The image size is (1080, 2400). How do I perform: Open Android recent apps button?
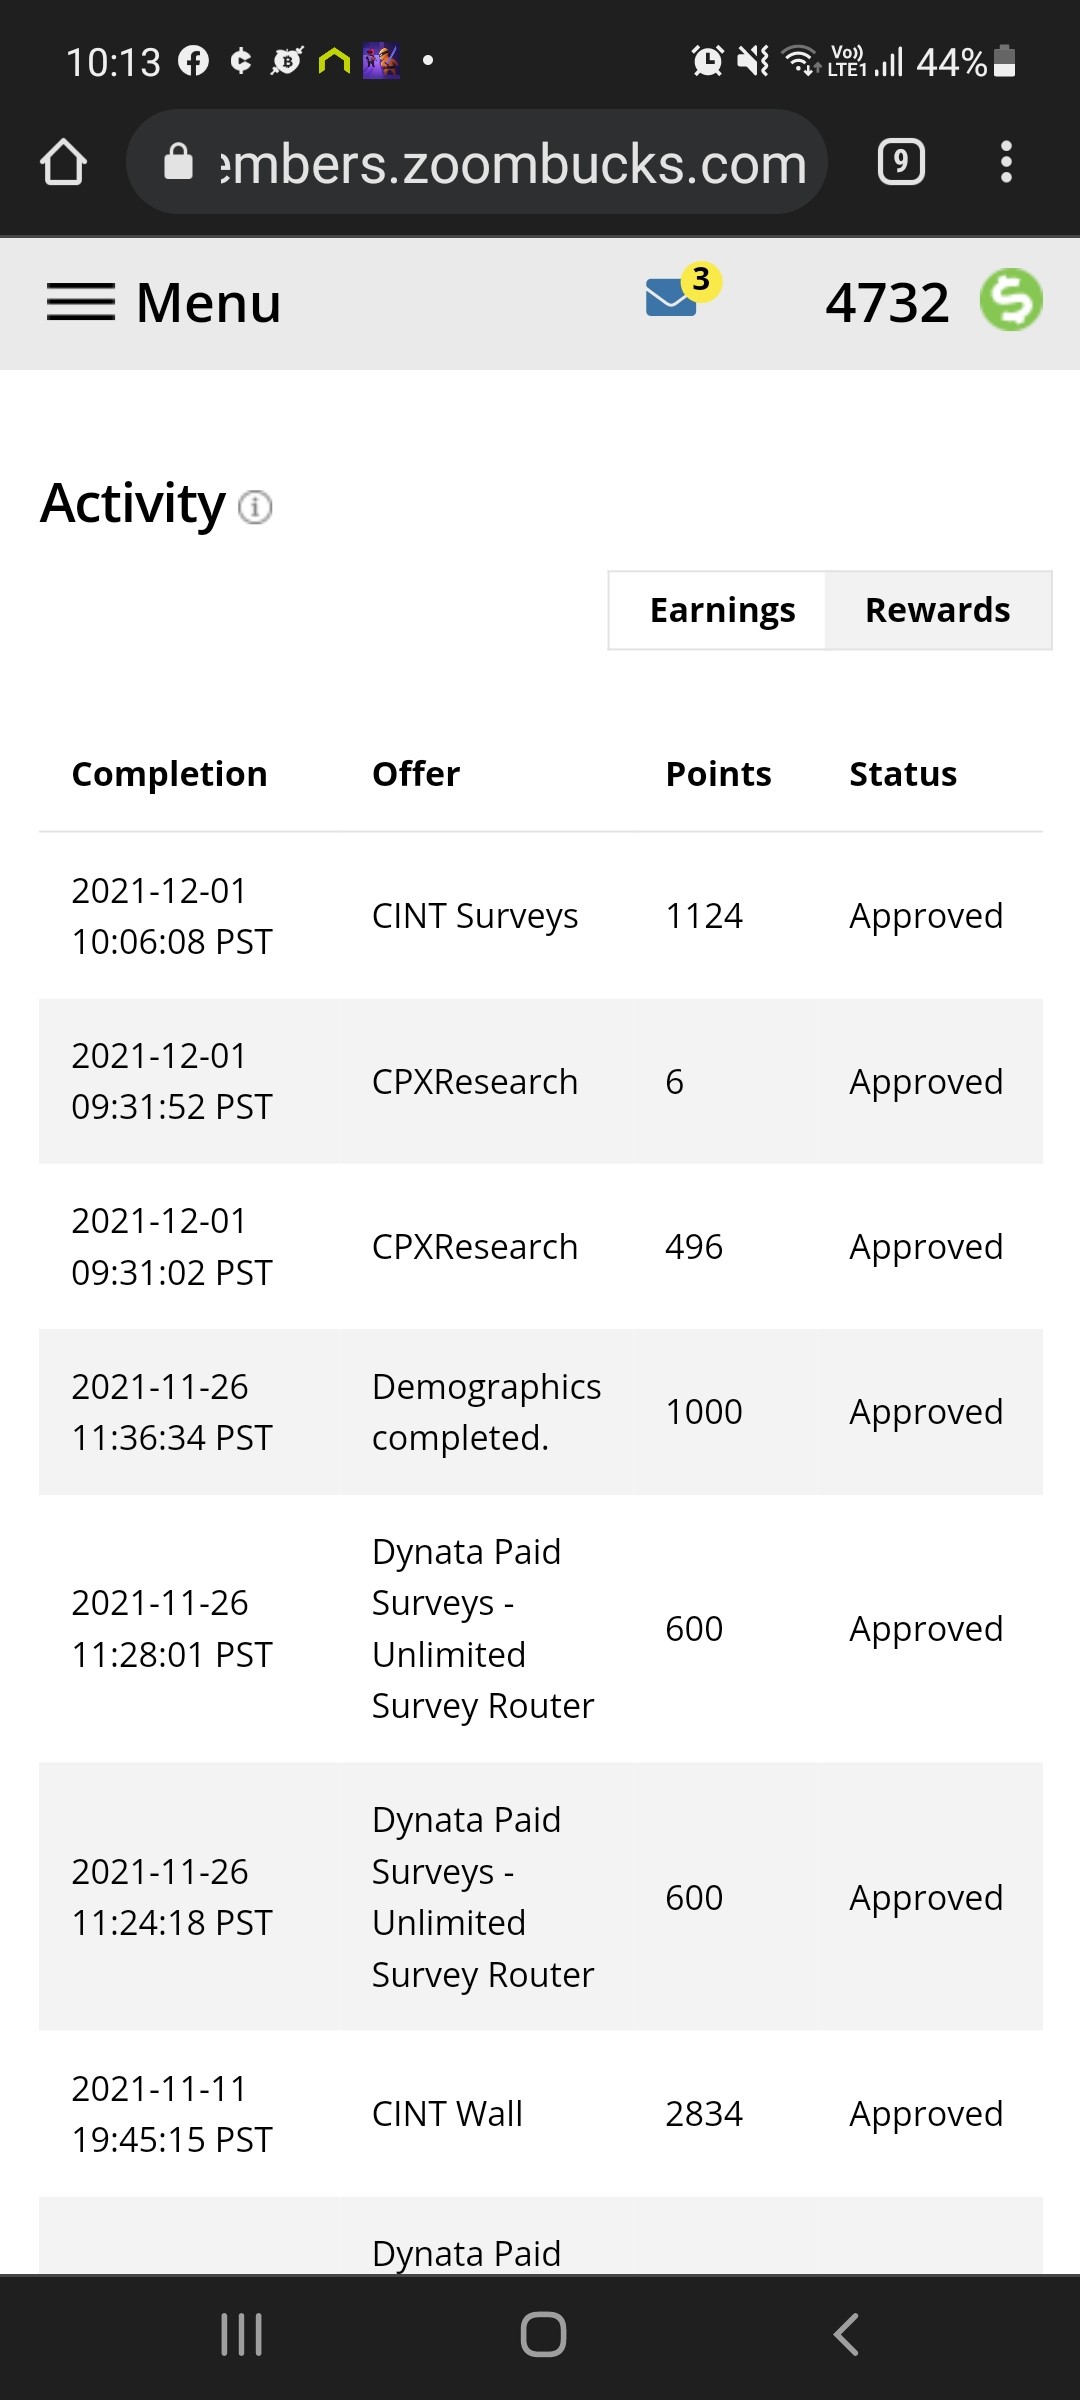[241, 2335]
